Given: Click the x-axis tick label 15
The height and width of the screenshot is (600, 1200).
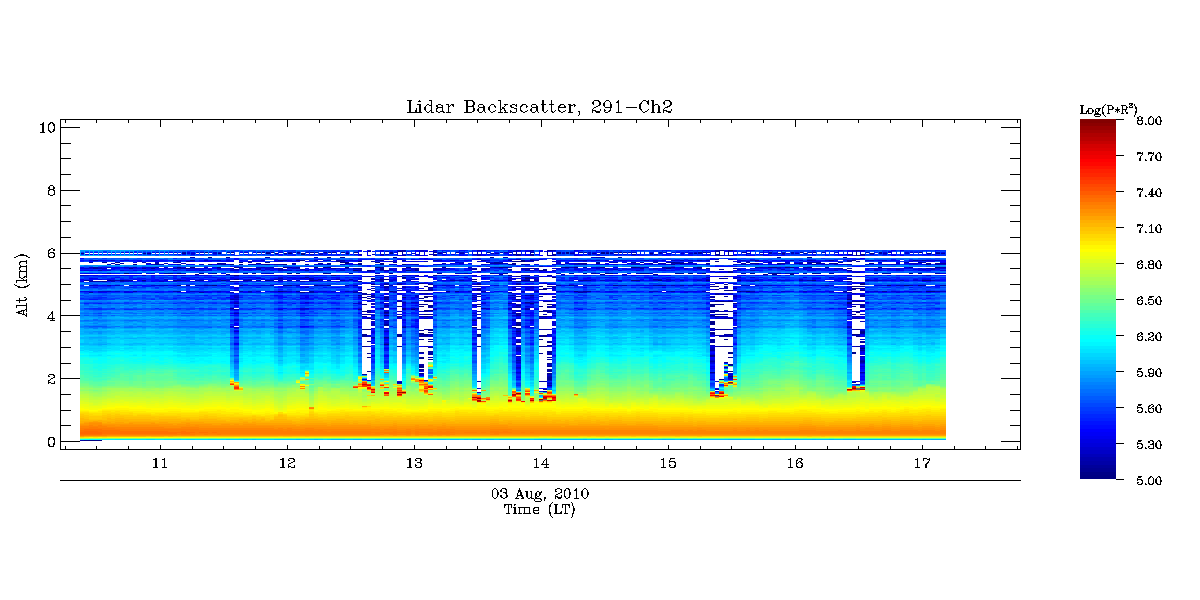Looking at the screenshot, I should [x=668, y=464].
